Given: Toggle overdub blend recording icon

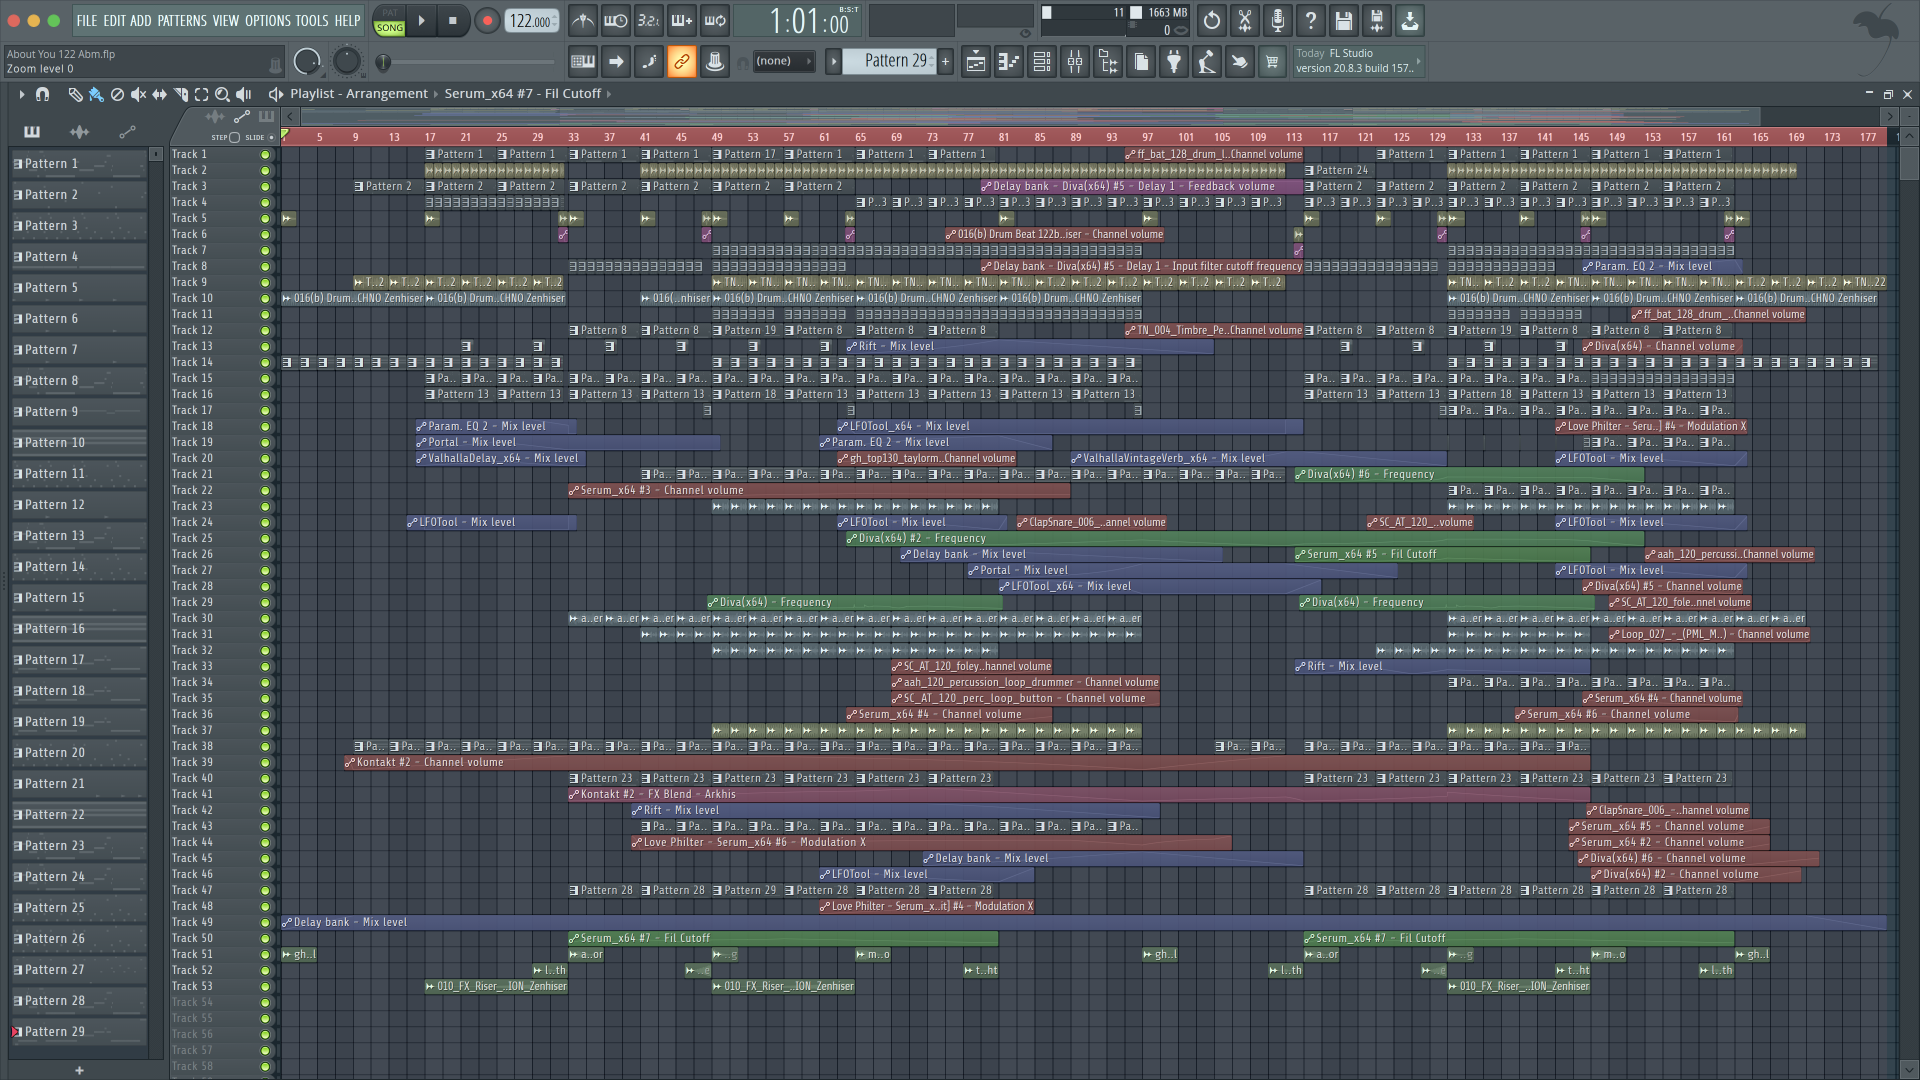Looking at the screenshot, I should click(682, 20).
